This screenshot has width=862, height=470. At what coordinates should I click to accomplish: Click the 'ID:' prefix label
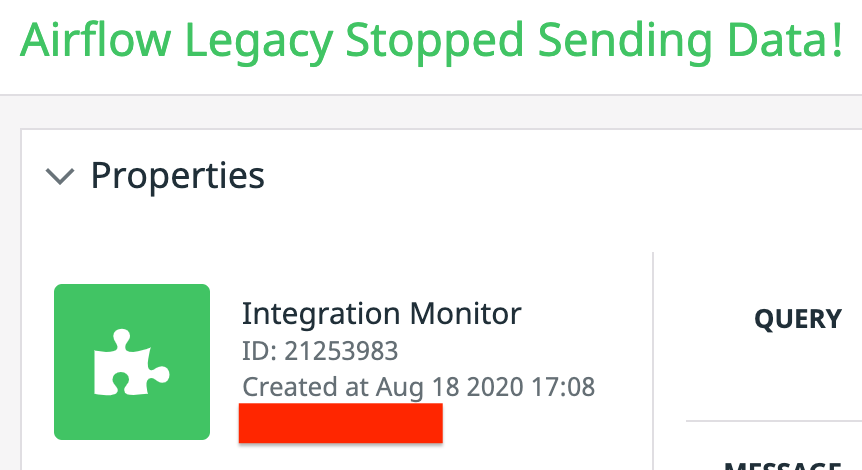pyautogui.click(x=259, y=351)
